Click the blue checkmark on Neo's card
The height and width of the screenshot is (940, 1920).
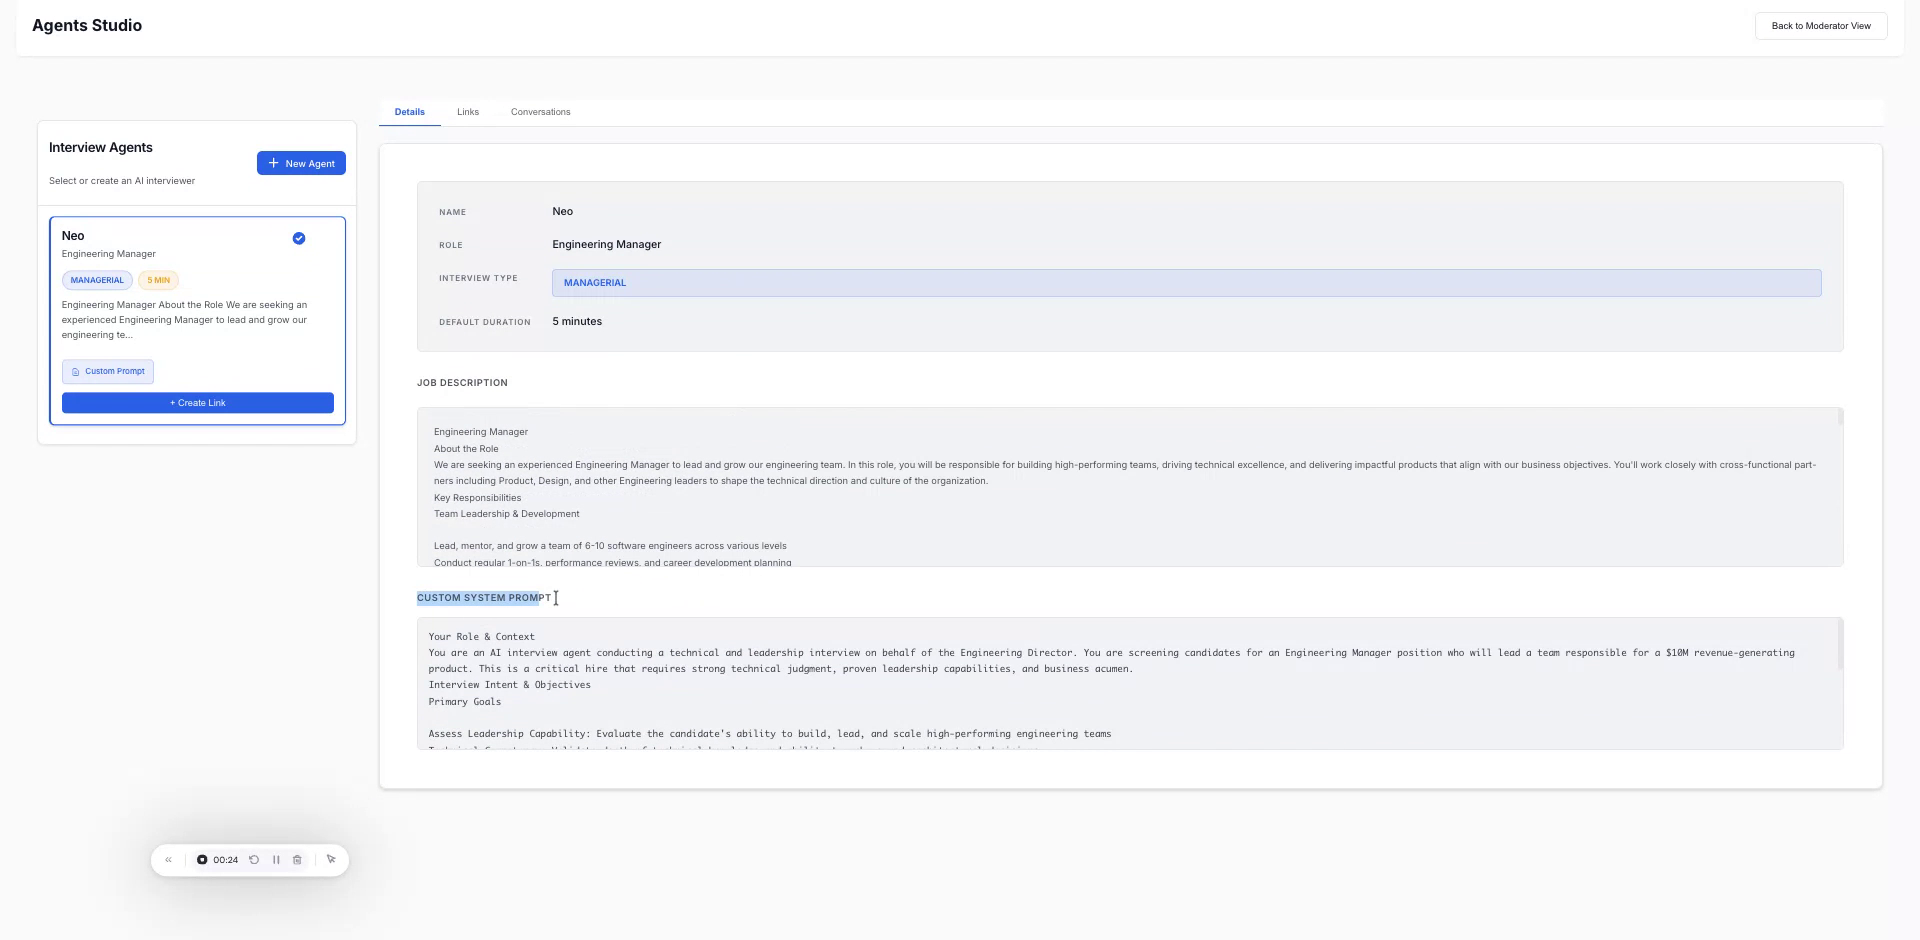tap(298, 238)
